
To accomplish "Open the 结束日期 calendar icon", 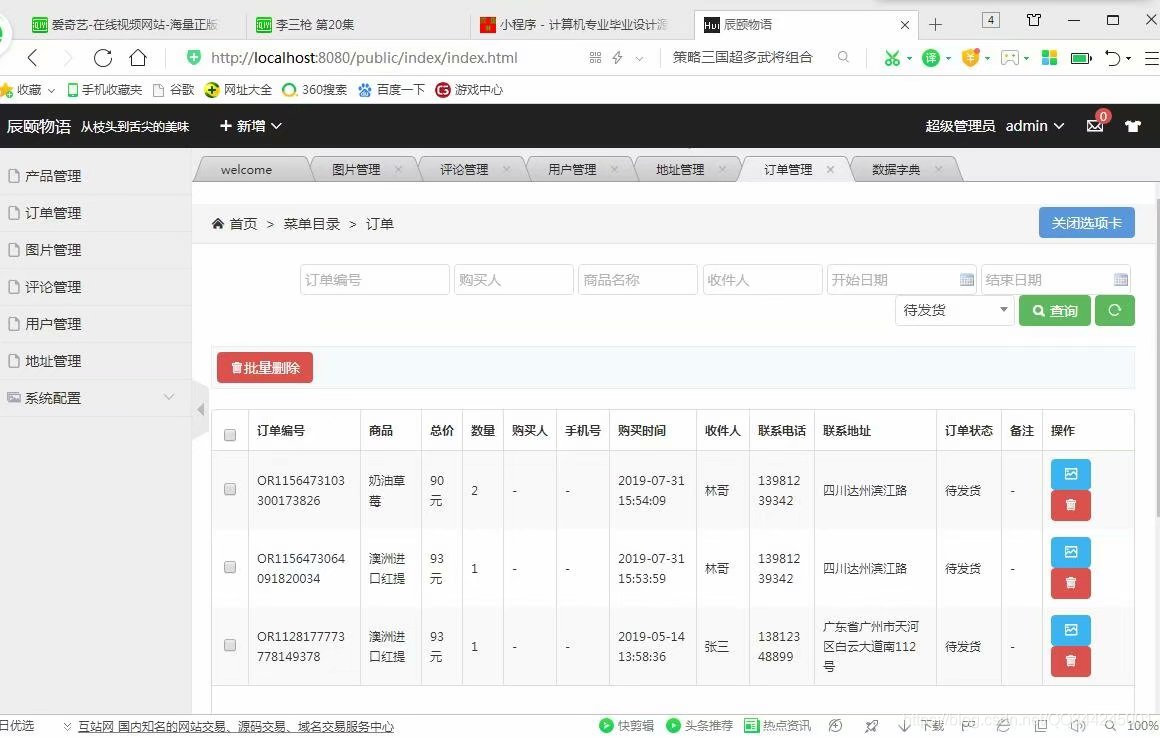I will [1121, 280].
